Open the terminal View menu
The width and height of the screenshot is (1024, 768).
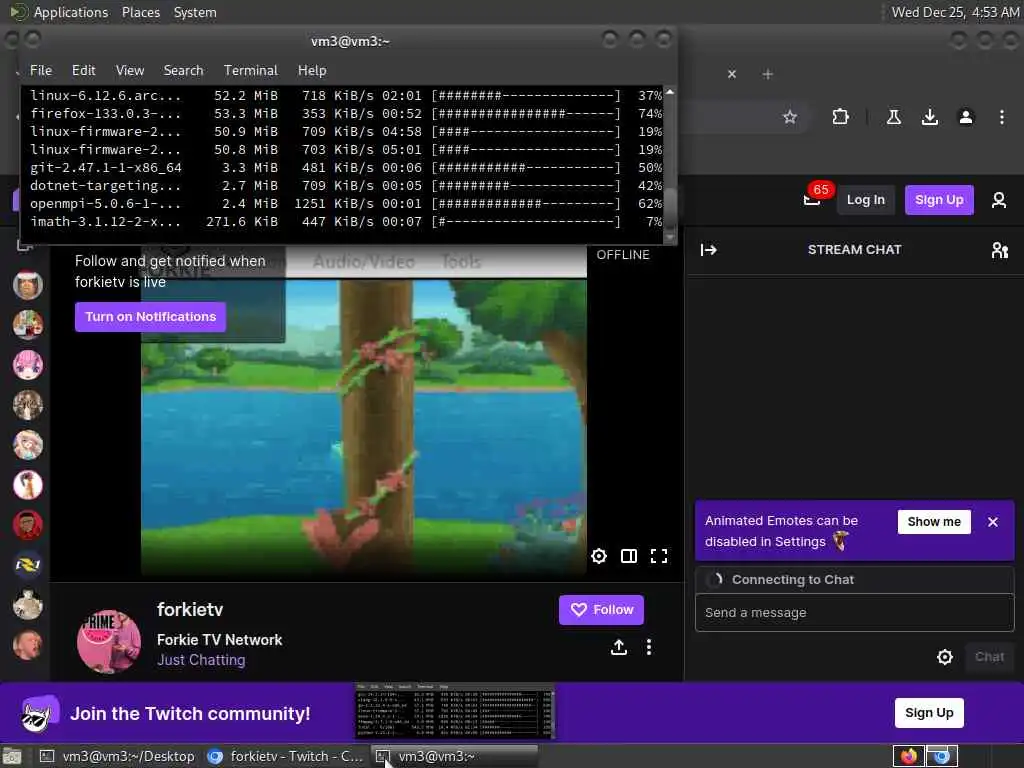[130, 71]
